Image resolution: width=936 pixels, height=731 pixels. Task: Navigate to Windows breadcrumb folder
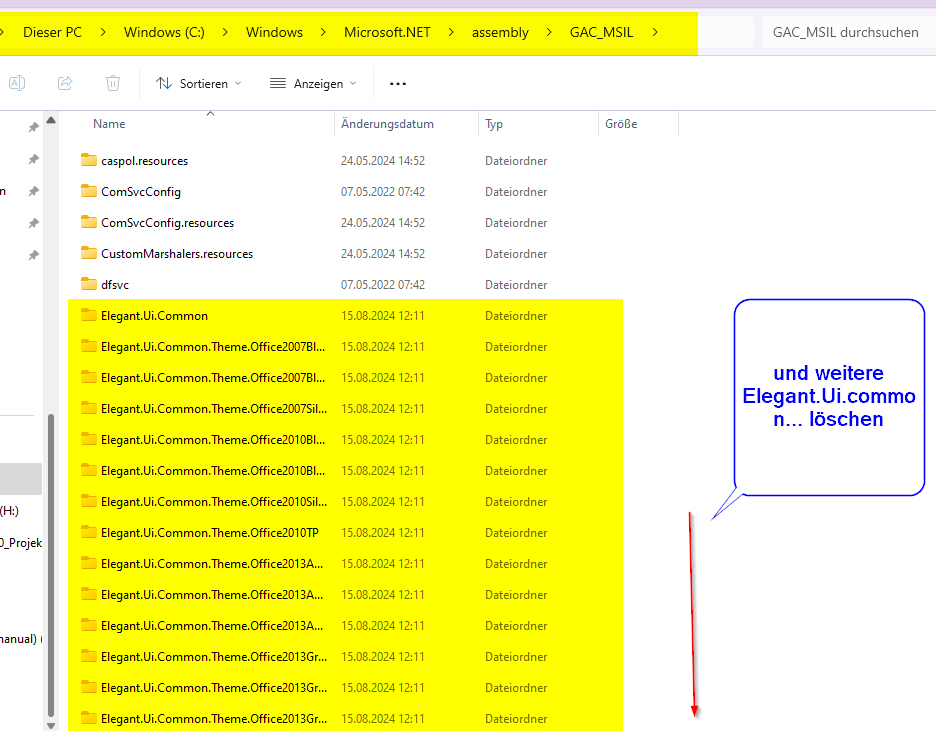tap(275, 32)
